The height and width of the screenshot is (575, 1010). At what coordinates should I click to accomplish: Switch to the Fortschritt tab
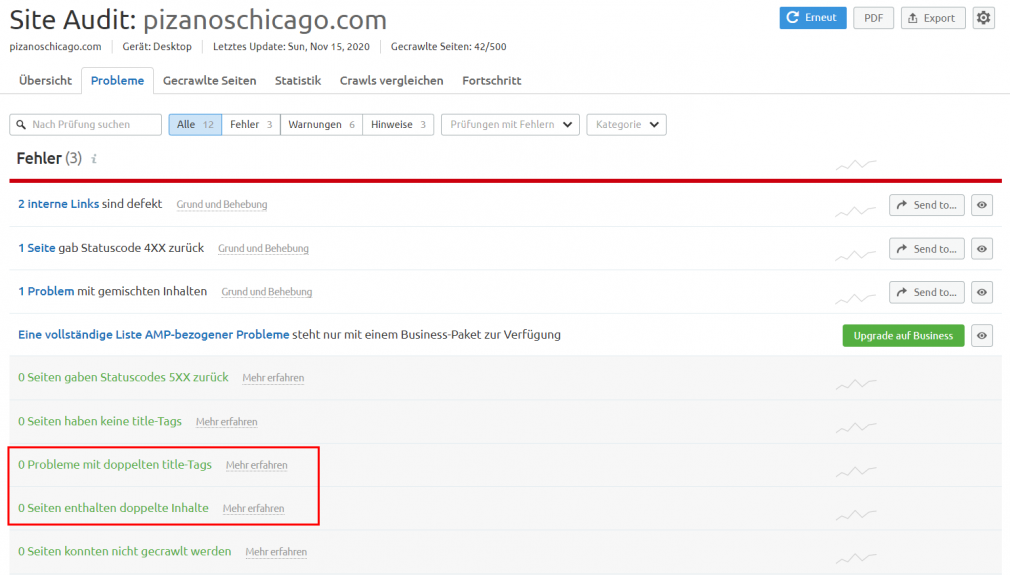tap(491, 80)
